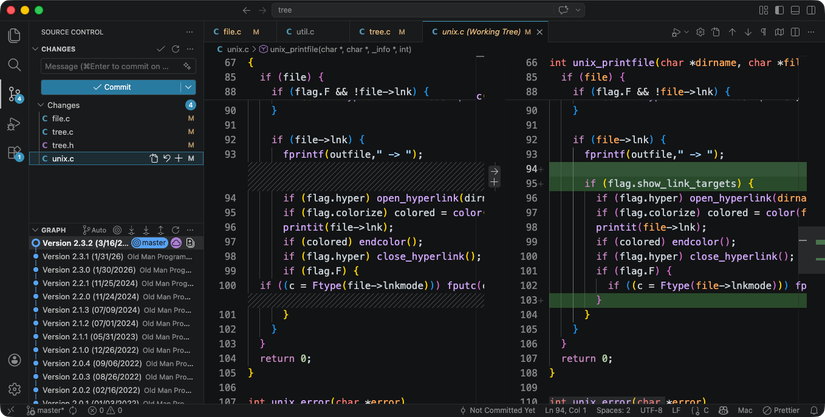Open the Extensions view icon
The height and width of the screenshot is (417, 825).
[x=15, y=153]
